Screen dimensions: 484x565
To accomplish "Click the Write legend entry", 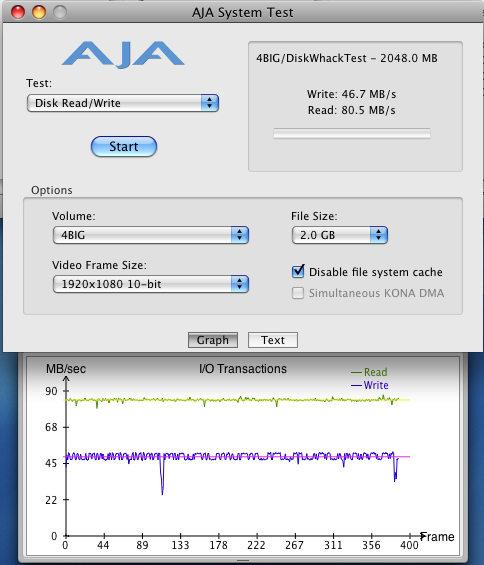I will pyautogui.click(x=370, y=385).
